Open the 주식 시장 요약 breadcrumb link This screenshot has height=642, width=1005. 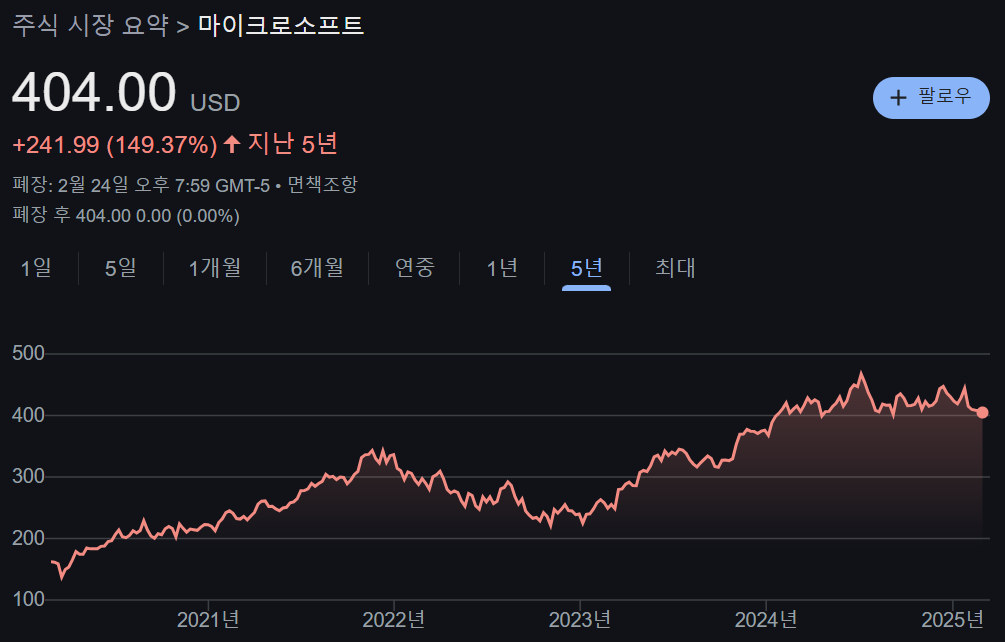pyautogui.click(x=90, y=26)
